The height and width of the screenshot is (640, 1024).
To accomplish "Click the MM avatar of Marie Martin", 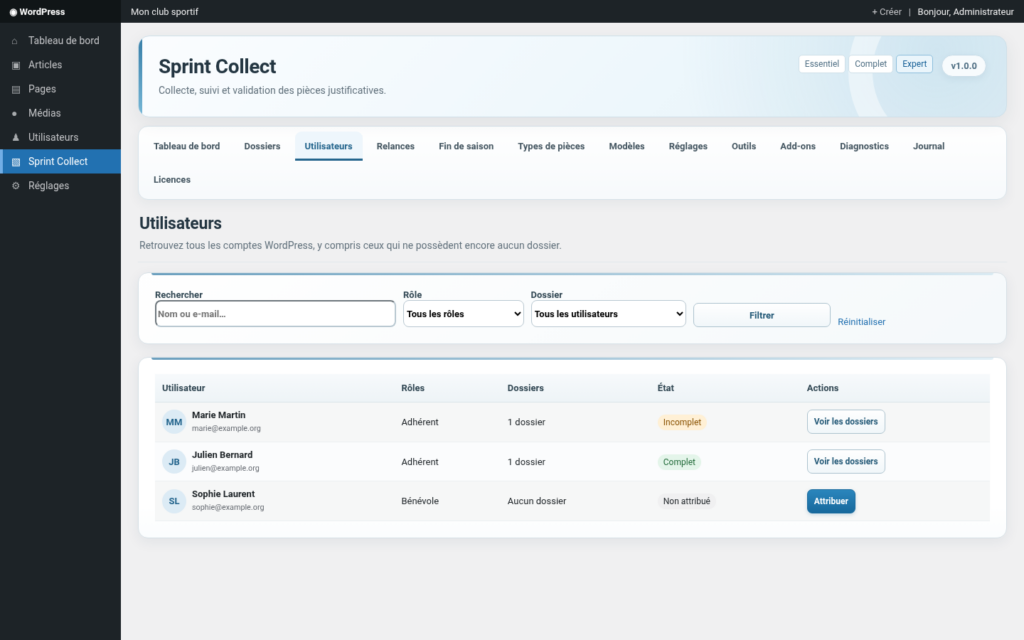I will [x=174, y=422].
